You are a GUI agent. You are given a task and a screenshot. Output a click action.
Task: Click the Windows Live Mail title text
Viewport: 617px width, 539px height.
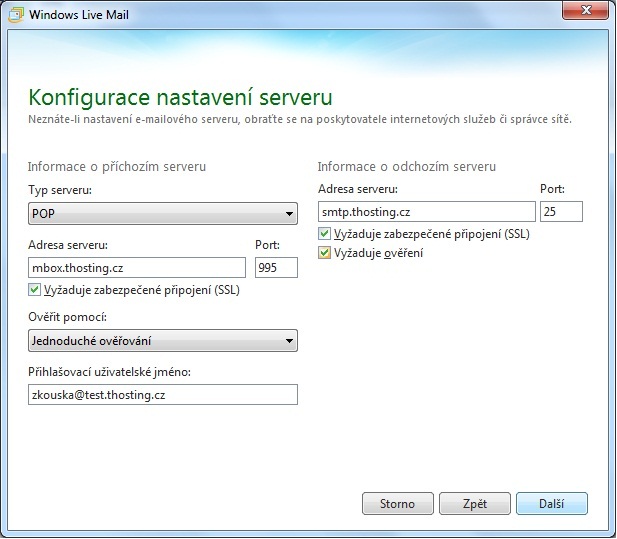pyautogui.click(x=79, y=14)
